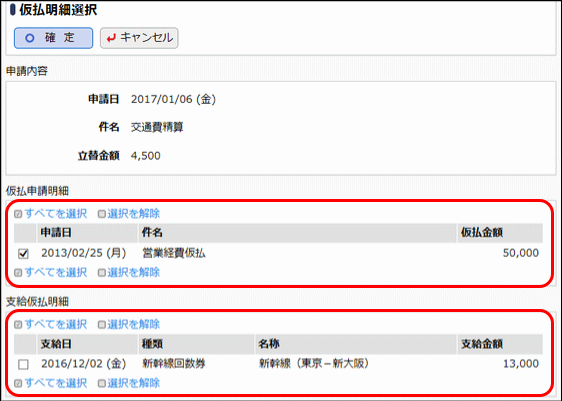Click 選択を解除 above 支給仮払明細 table
This screenshot has height=401, width=562.
pyautogui.click(x=133, y=325)
